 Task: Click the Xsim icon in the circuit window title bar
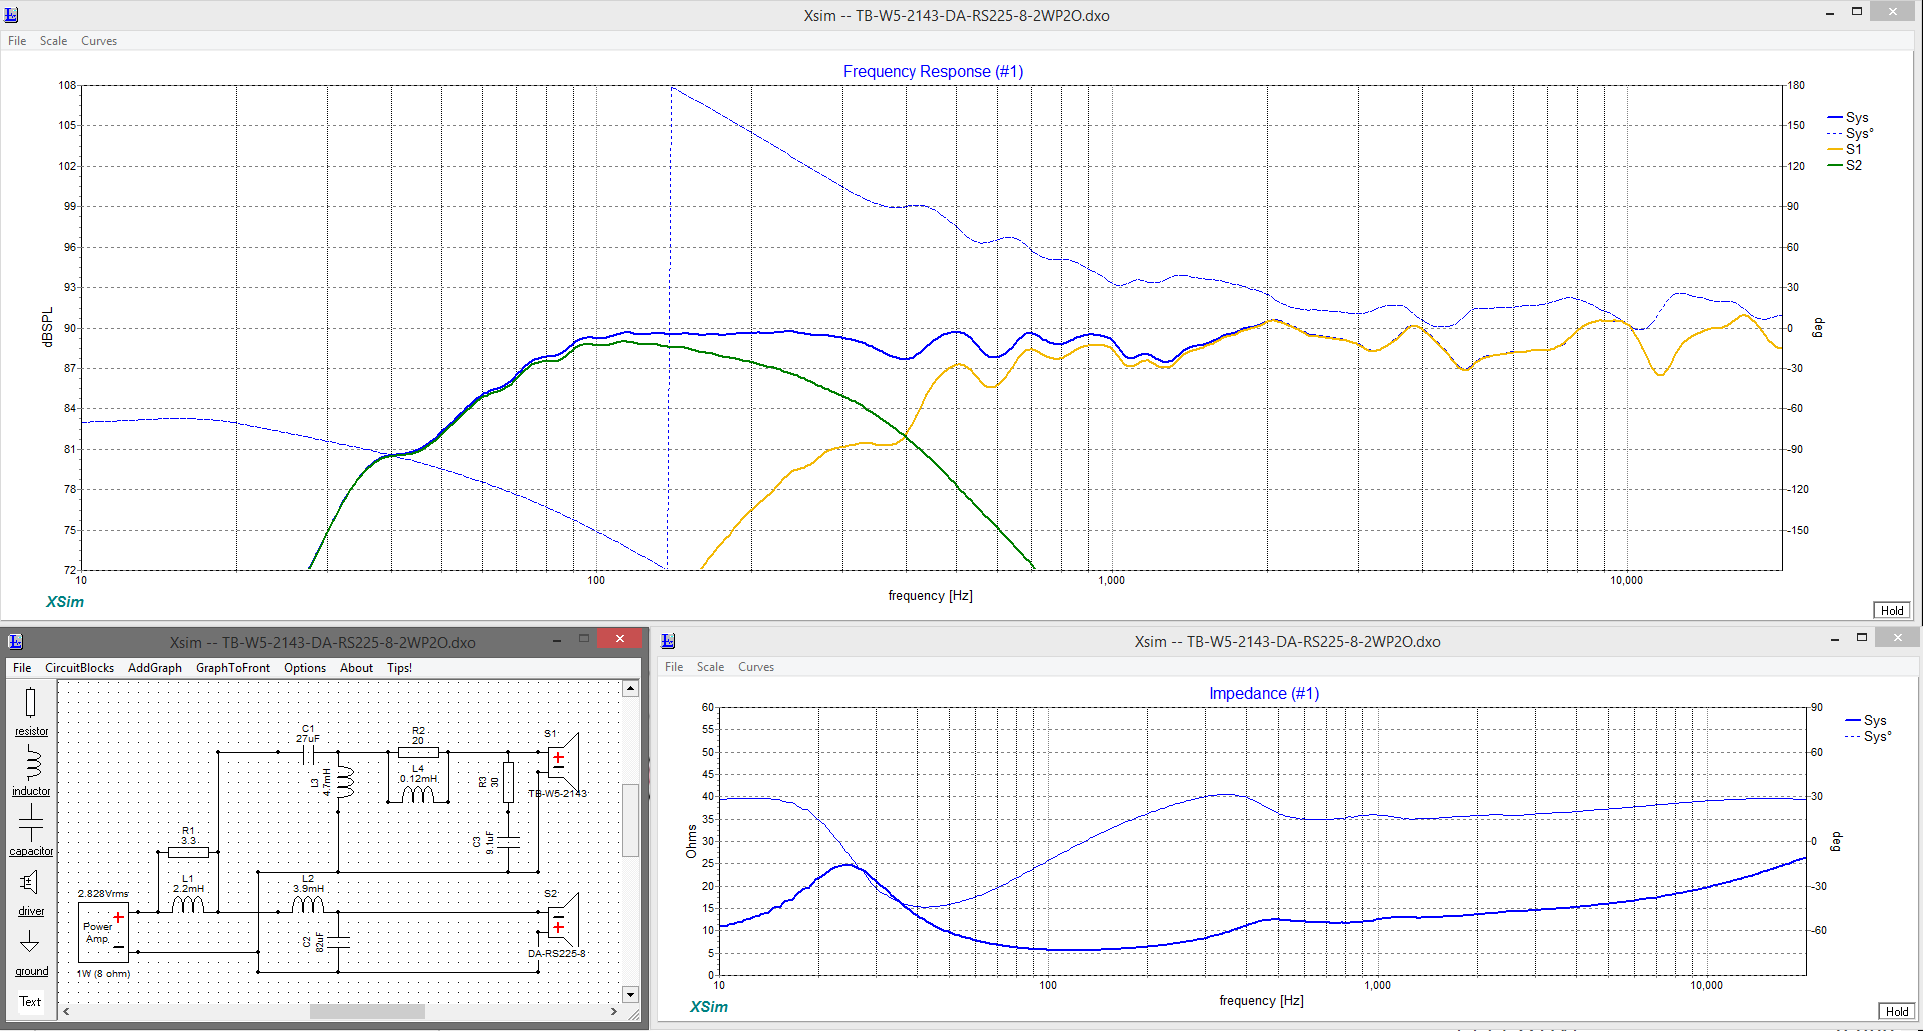click(x=15, y=641)
